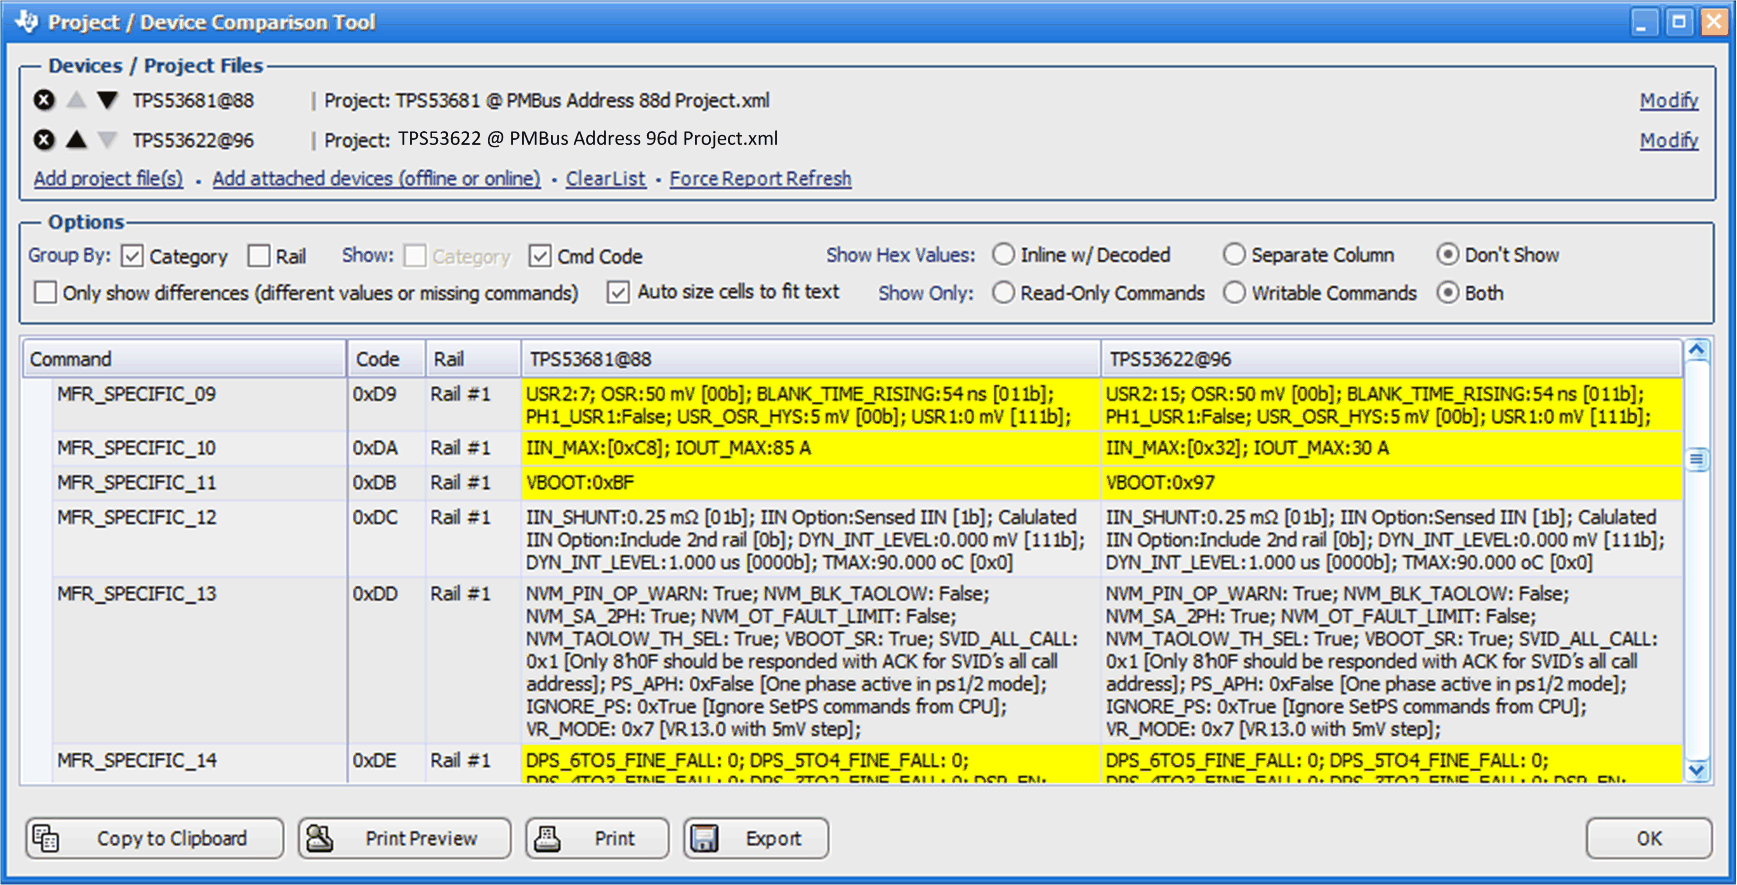This screenshot has height=885, width=1737.
Task: Select Inline w/ Decoded hex option
Action: 1003,255
